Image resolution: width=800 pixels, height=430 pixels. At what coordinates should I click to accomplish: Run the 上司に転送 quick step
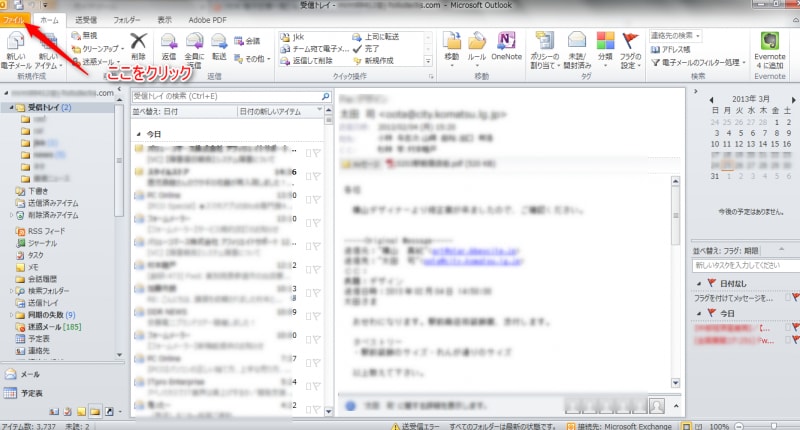(376, 37)
